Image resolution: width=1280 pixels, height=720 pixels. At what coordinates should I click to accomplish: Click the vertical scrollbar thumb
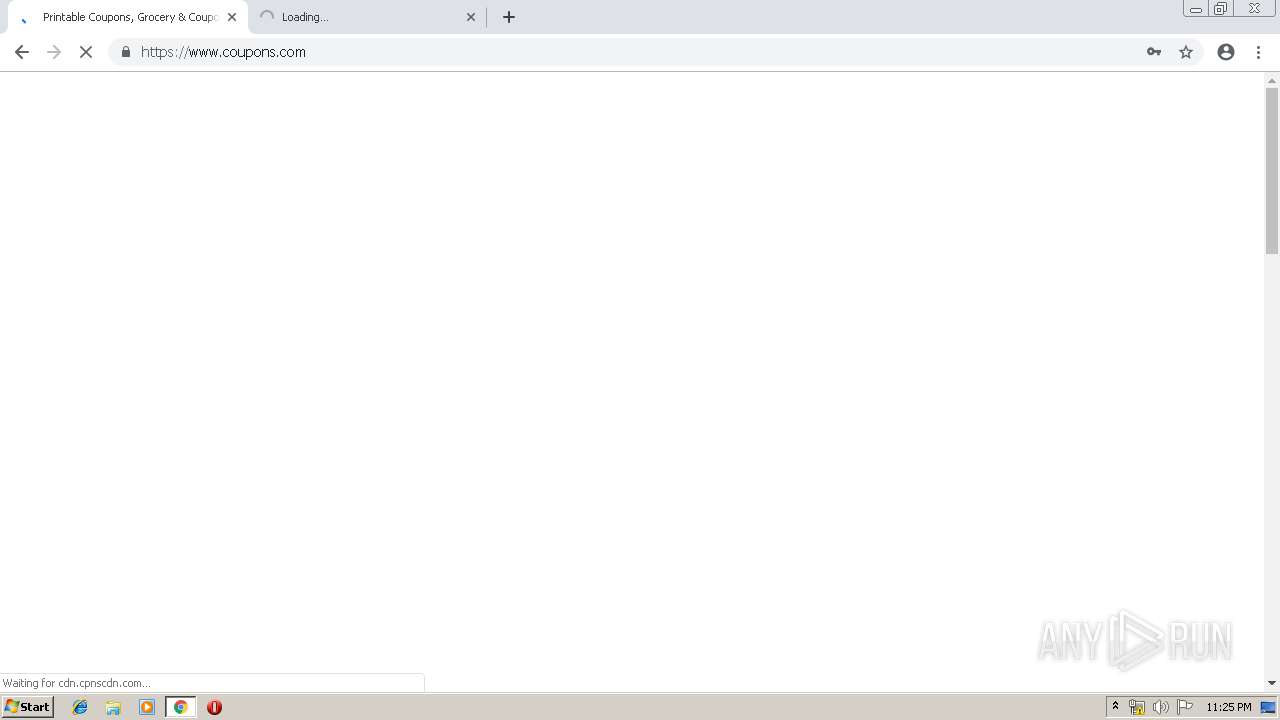tap(1272, 170)
